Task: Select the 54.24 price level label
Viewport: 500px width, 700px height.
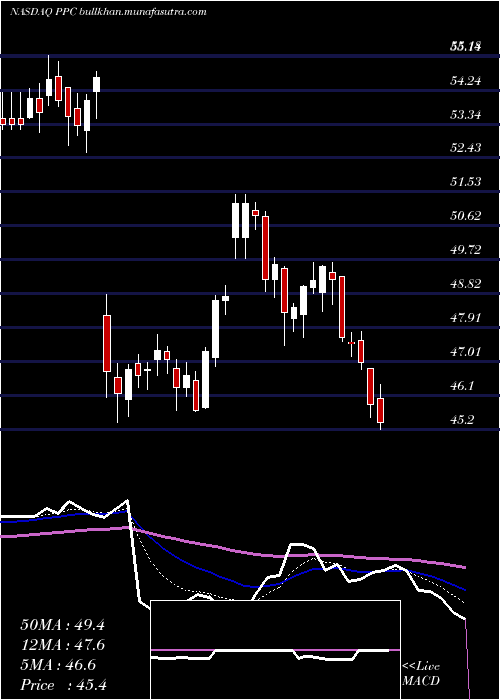Action: (465, 81)
